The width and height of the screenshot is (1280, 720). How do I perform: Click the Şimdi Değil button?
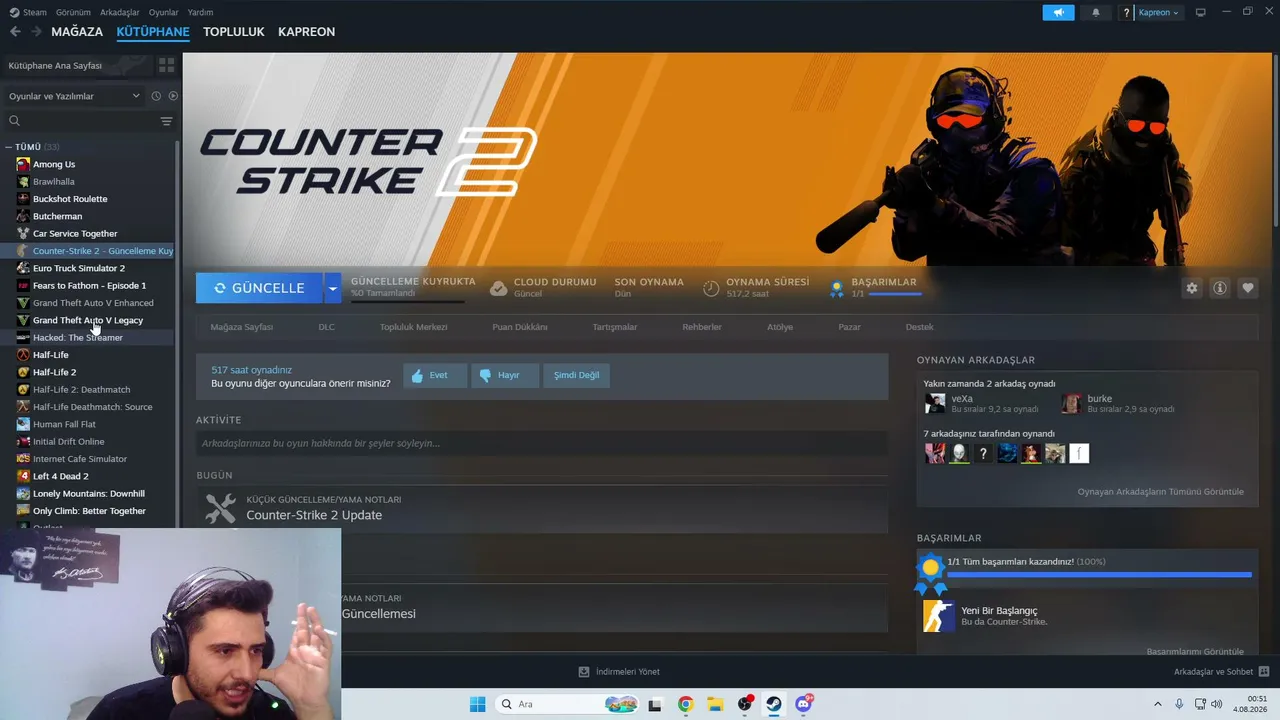point(577,375)
